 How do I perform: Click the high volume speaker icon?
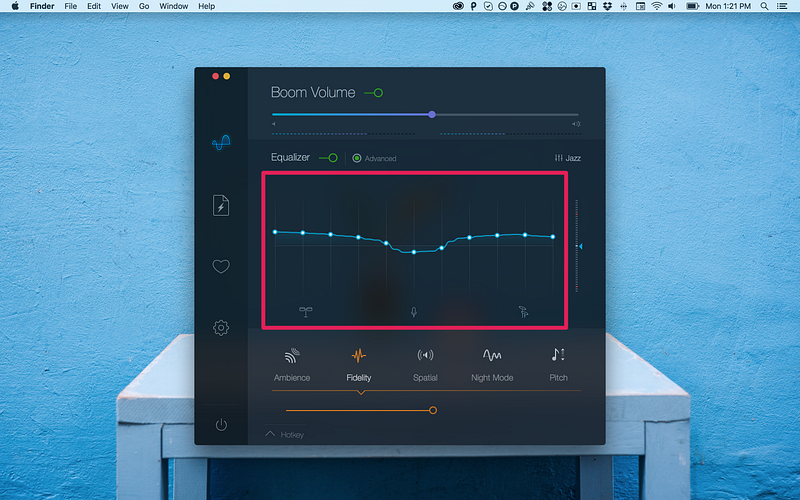point(576,124)
